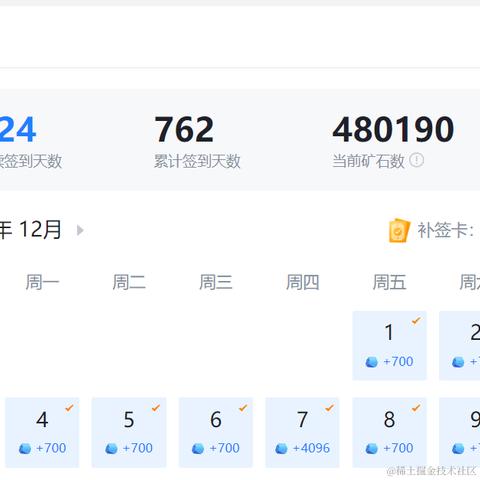Click the +4096 reward on day 7

pos(311,448)
